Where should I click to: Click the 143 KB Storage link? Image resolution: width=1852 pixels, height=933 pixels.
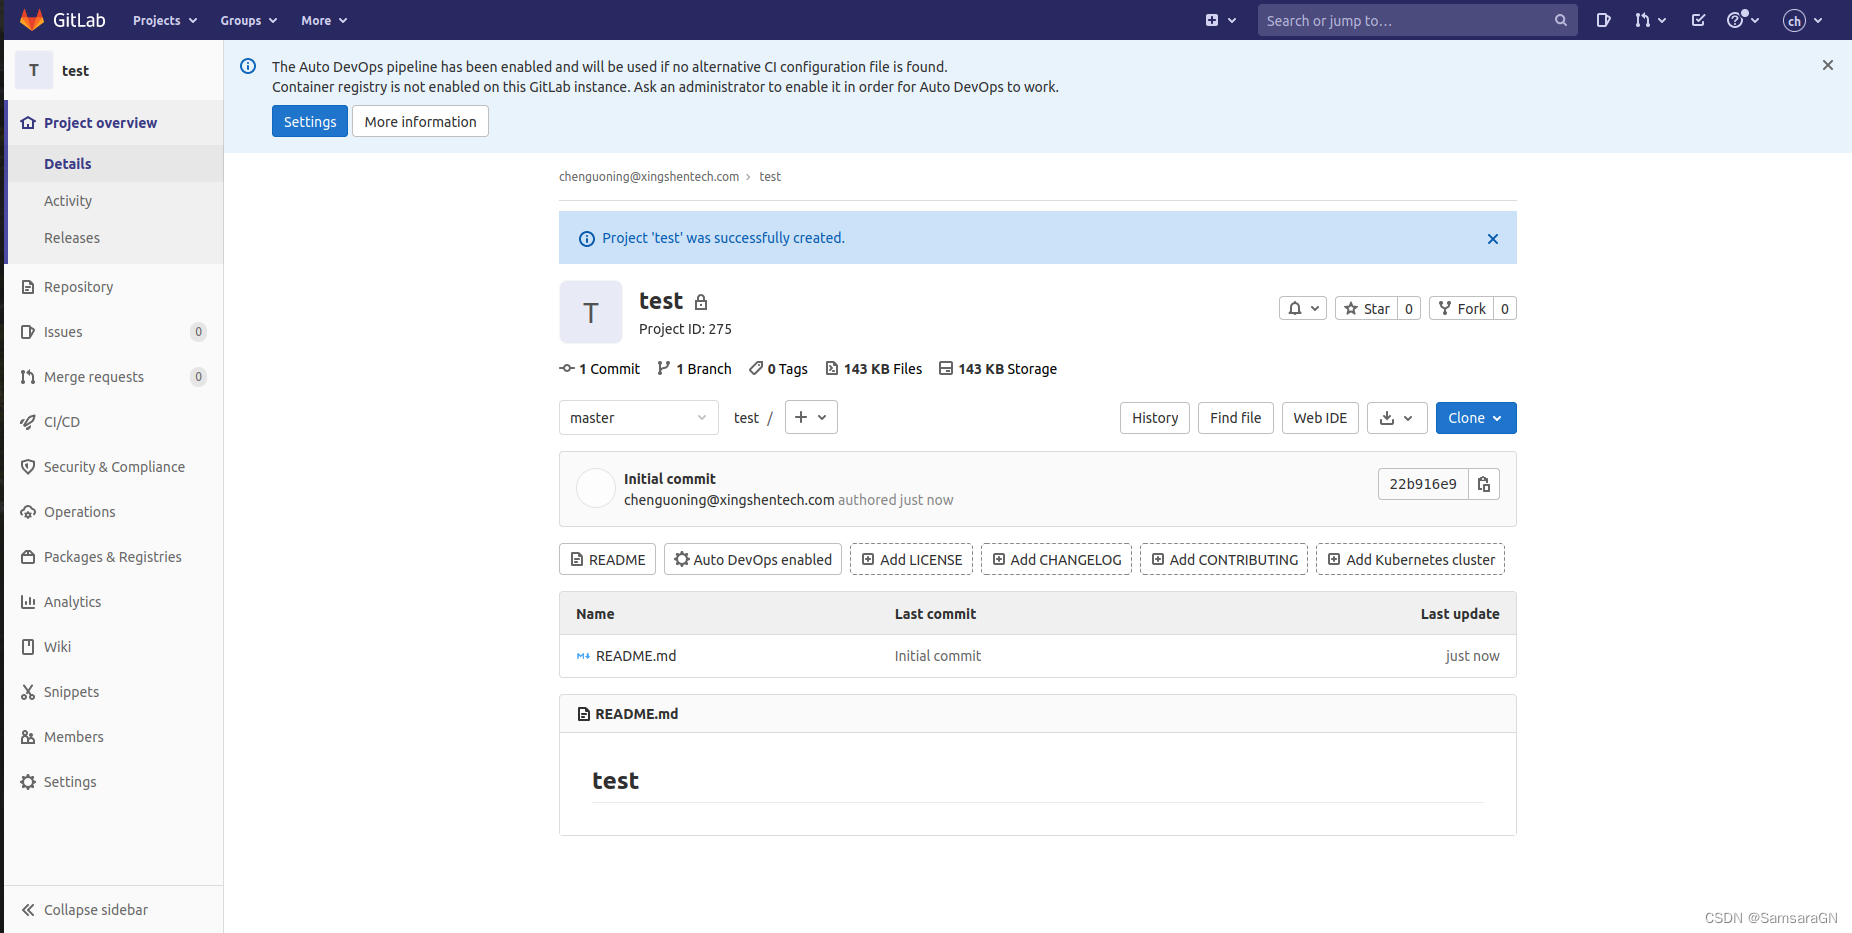[998, 369]
